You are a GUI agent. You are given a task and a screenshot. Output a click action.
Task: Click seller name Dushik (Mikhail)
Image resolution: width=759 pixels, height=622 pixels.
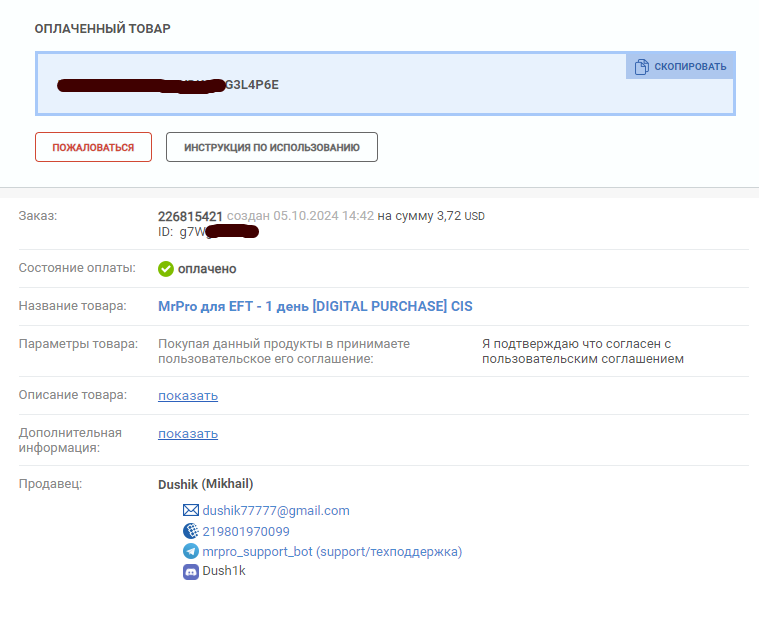coord(206,484)
